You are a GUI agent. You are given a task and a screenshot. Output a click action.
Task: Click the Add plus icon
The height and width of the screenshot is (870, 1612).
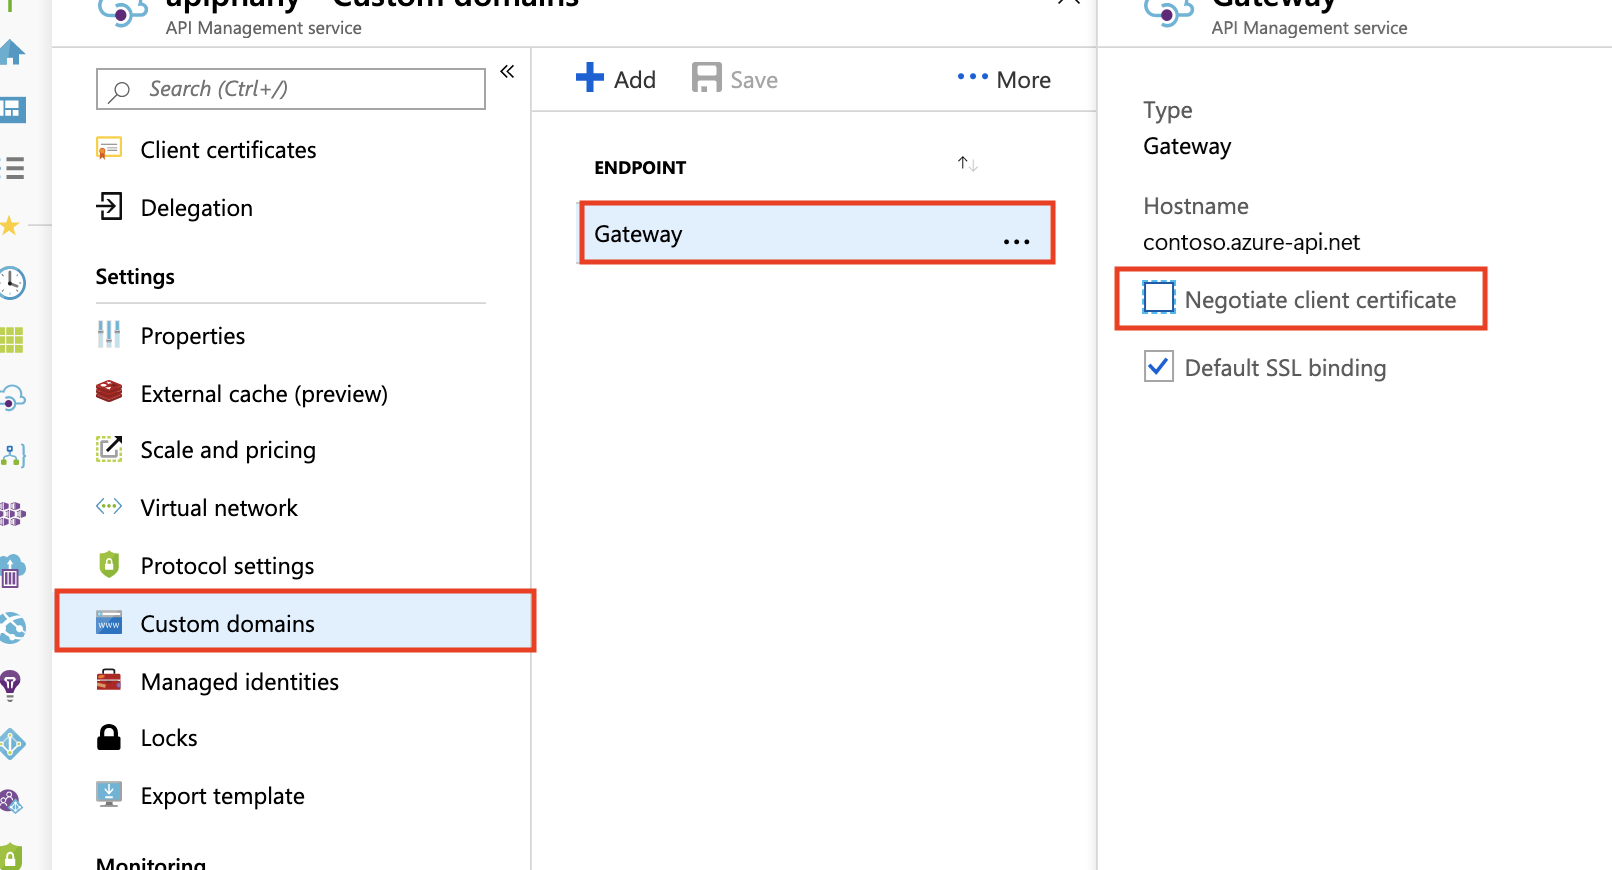[x=590, y=78]
